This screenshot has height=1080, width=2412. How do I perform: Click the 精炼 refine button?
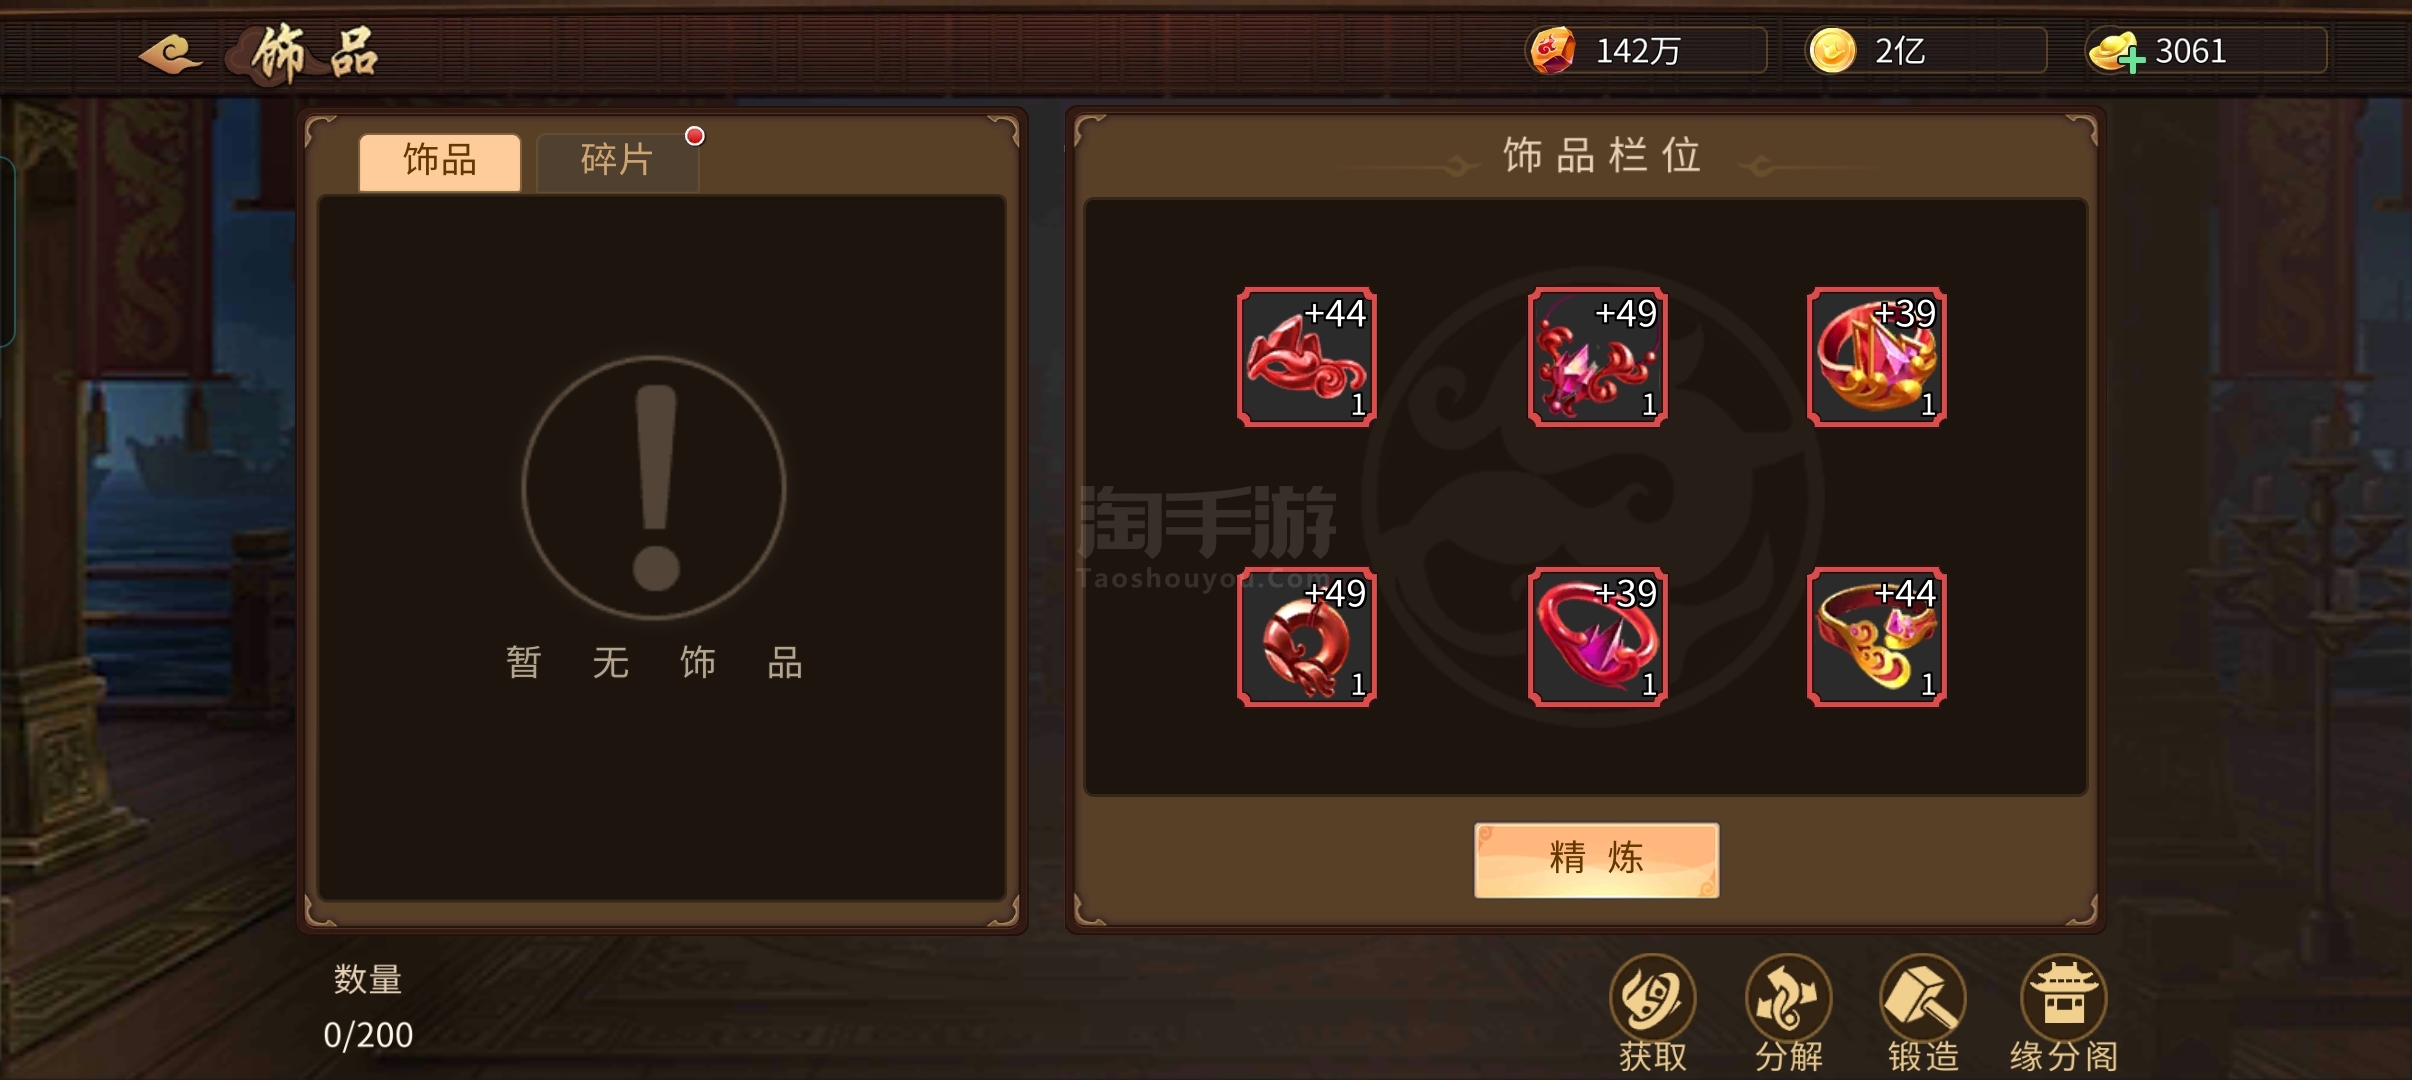[x=1596, y=859]
